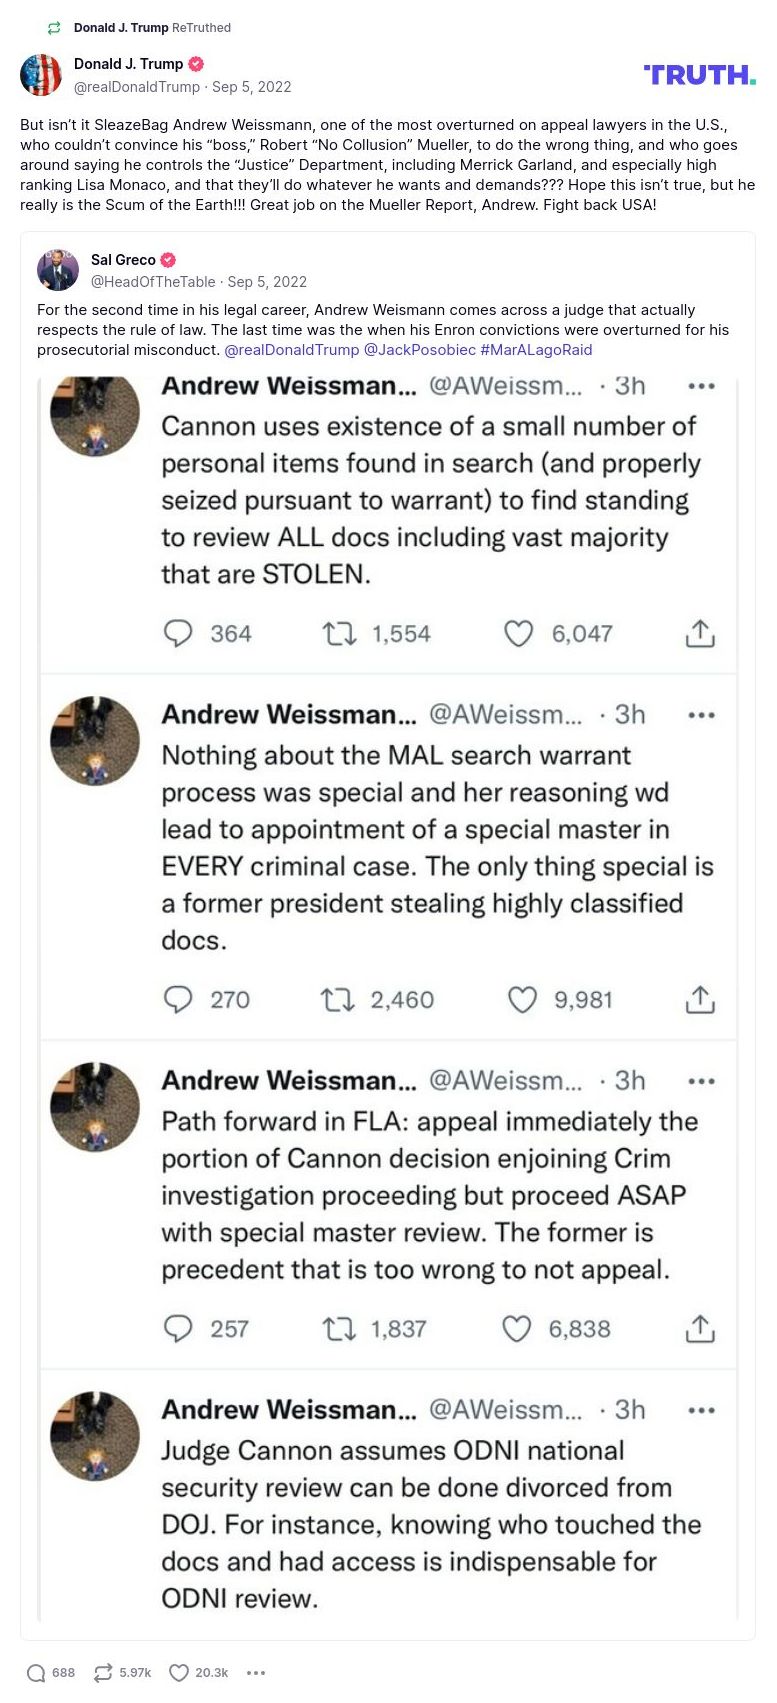The height and width of the screenshot is (1703, 777).
Task: Click the ReTruth icon showing 5.97k
Action: point(103,1673)
